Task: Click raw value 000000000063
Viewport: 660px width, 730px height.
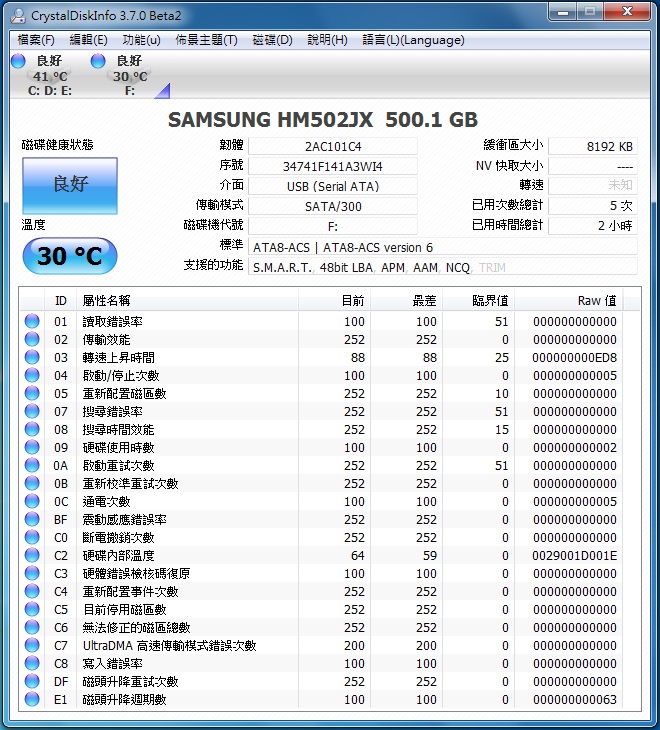Action: (x=574, y=699)
